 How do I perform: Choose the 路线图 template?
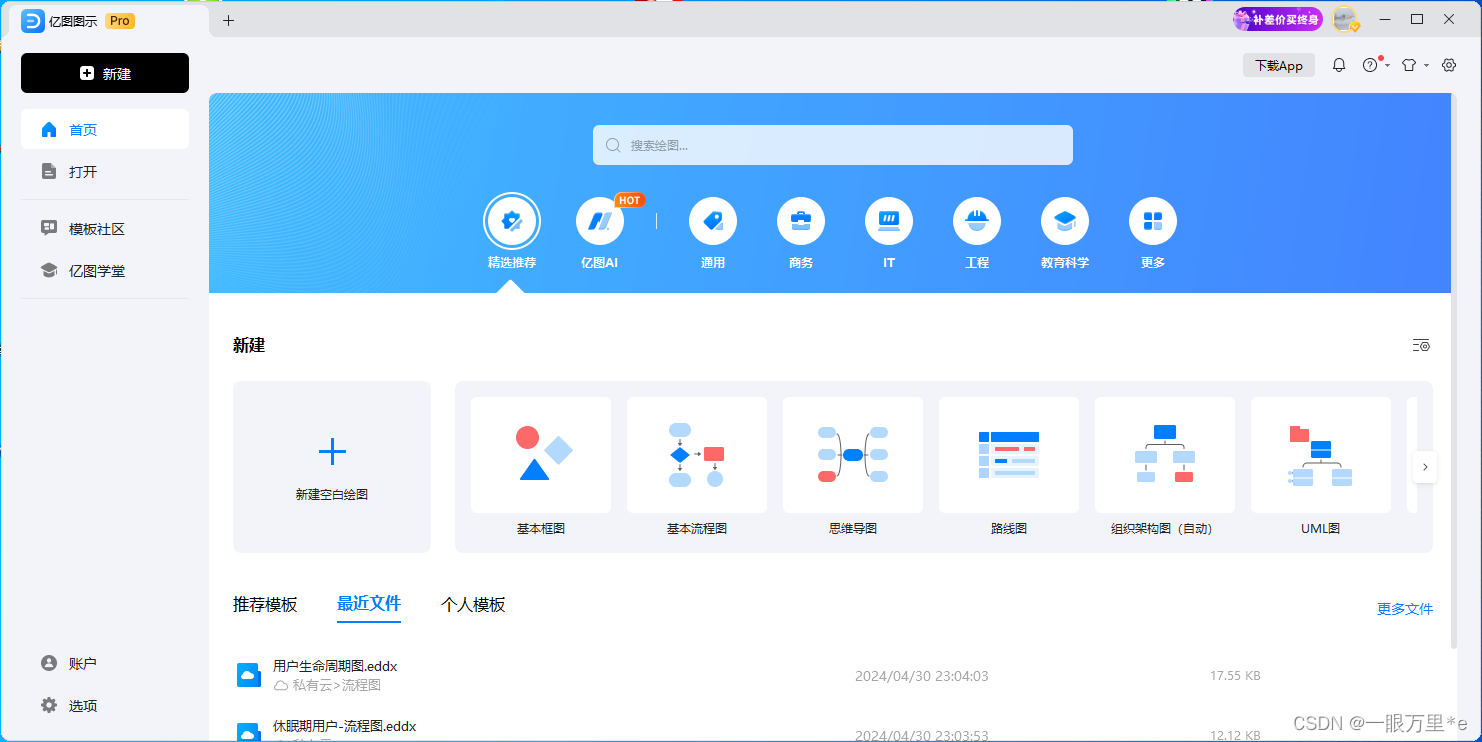pyautogui.click(x=1009, y=466)
